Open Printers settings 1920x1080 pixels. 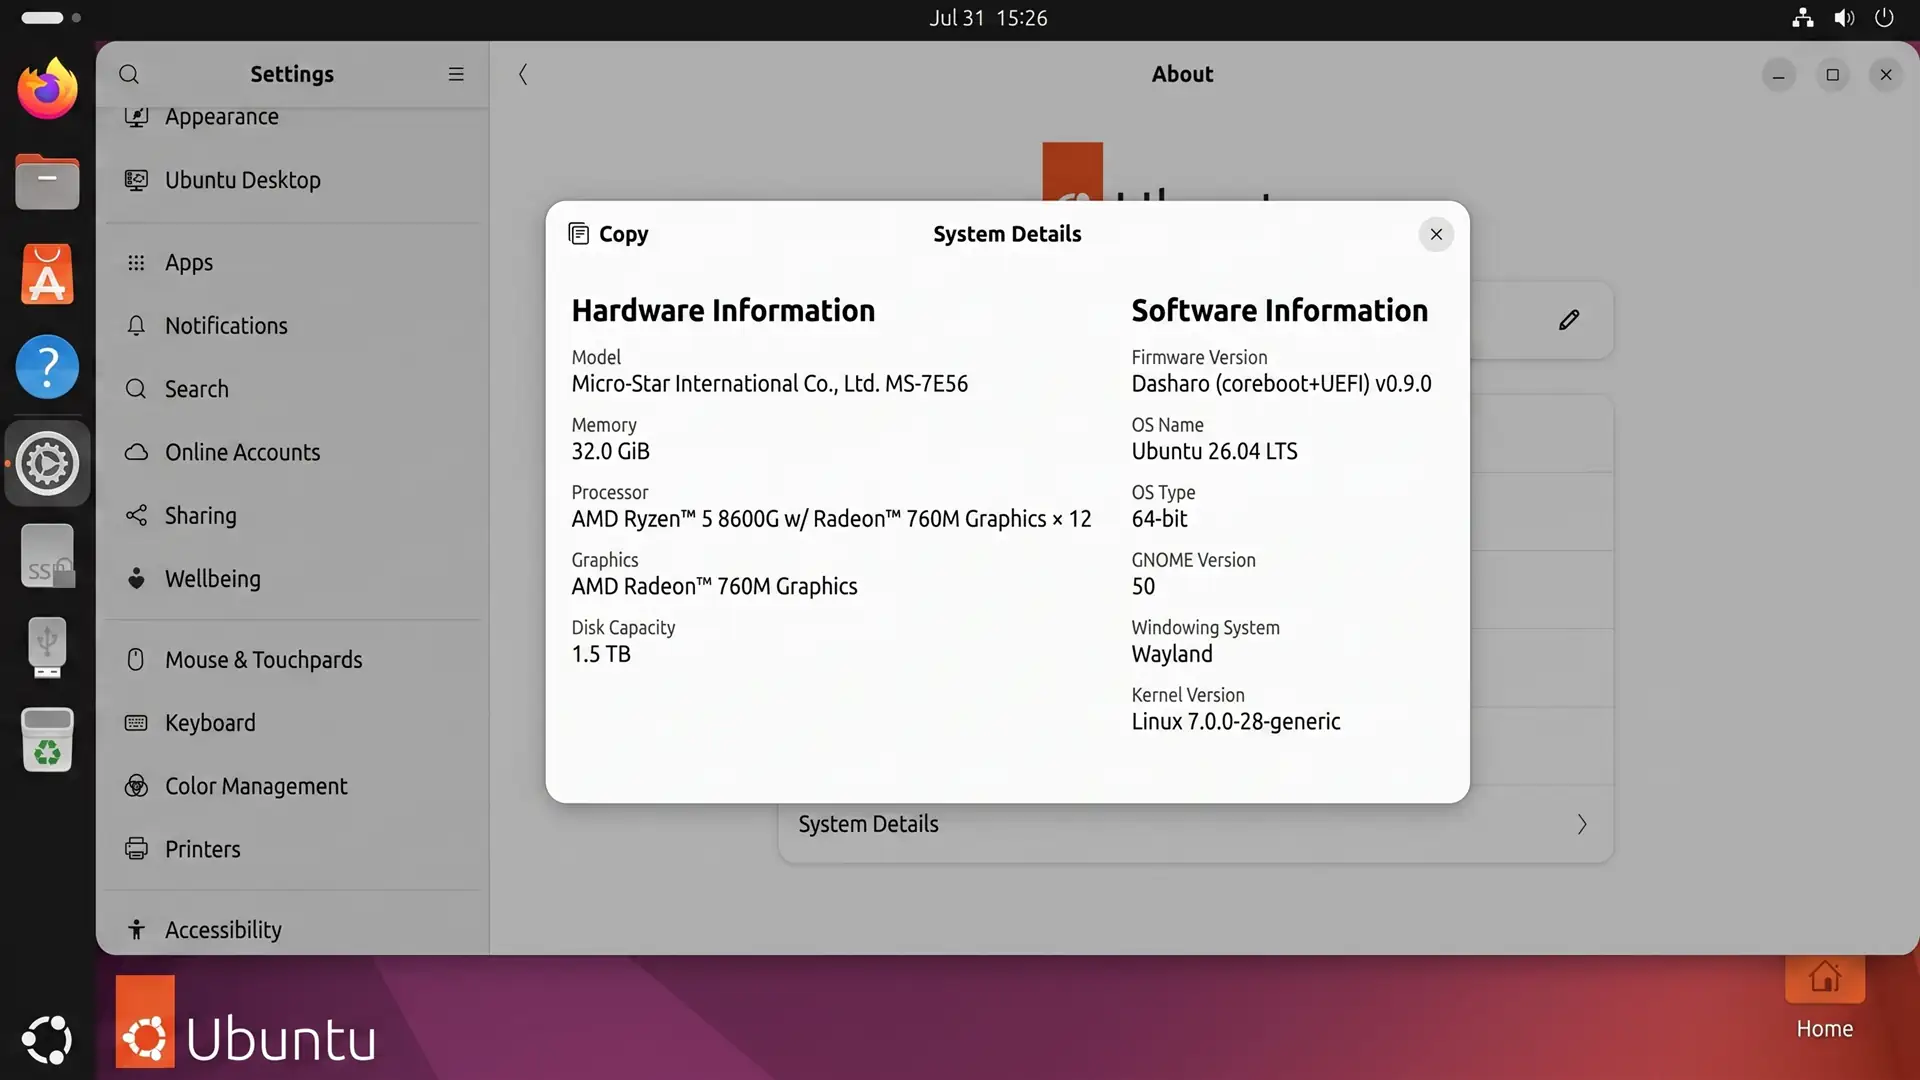click(x=292, y=849)
